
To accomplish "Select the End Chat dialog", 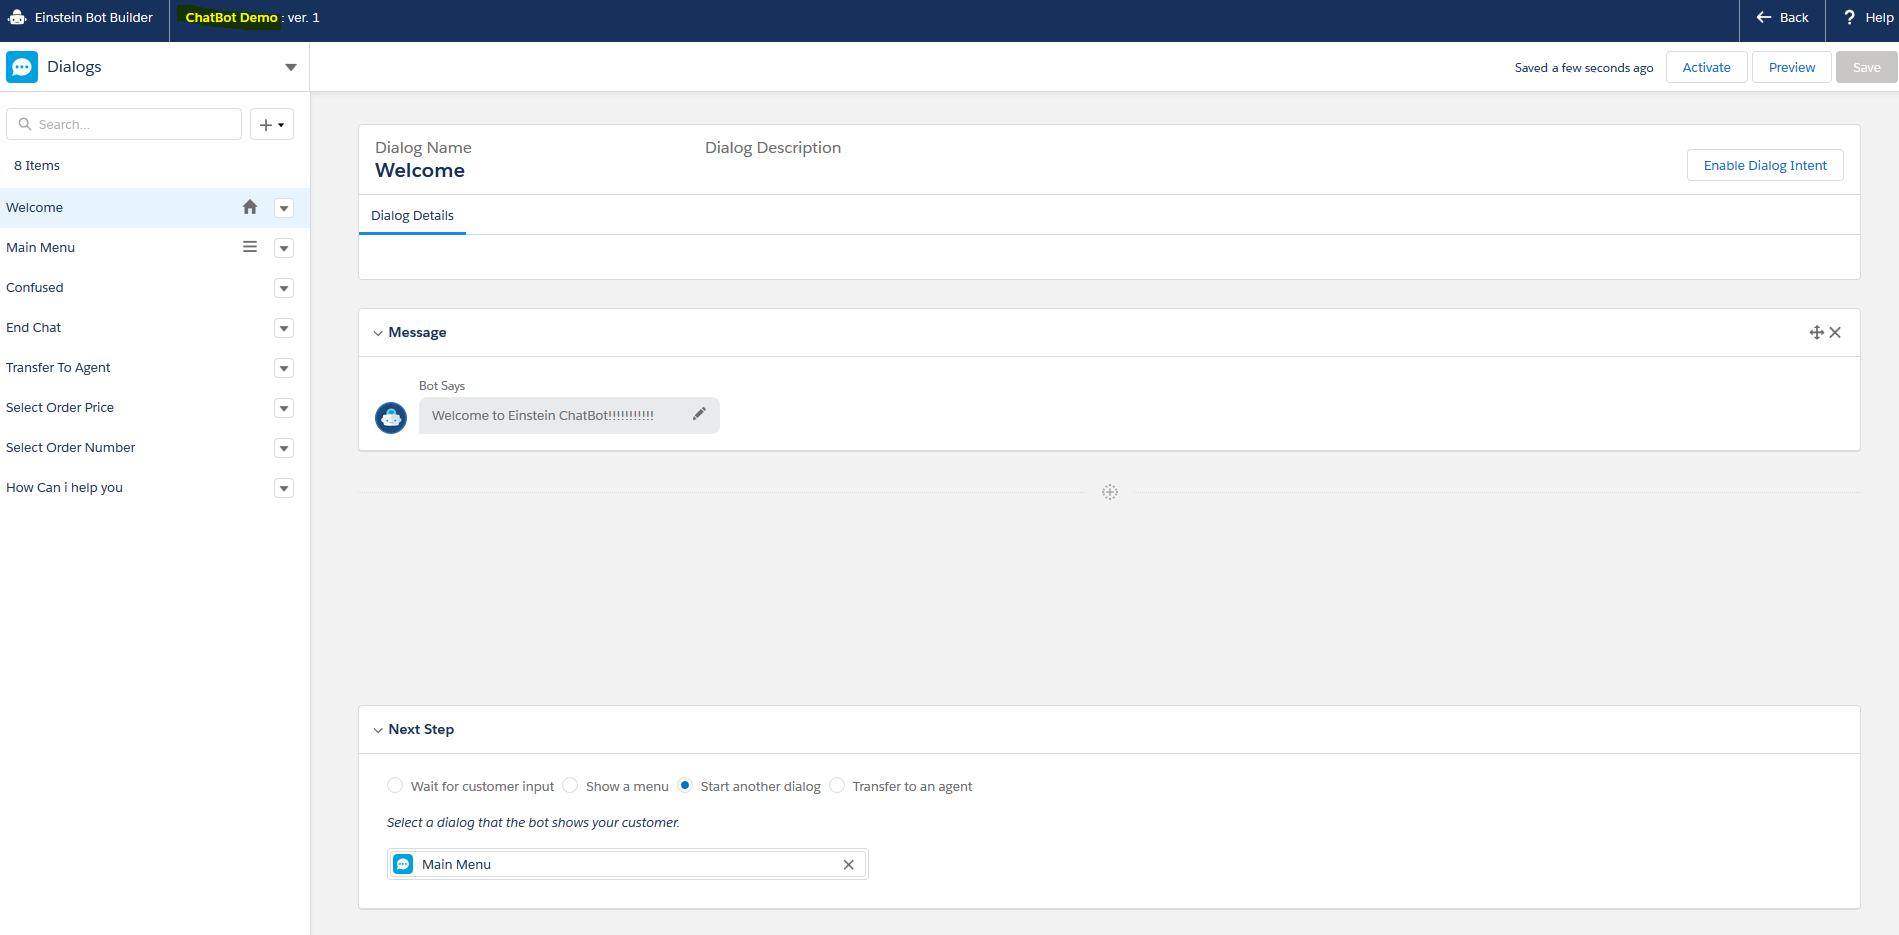I will point(155,327).
